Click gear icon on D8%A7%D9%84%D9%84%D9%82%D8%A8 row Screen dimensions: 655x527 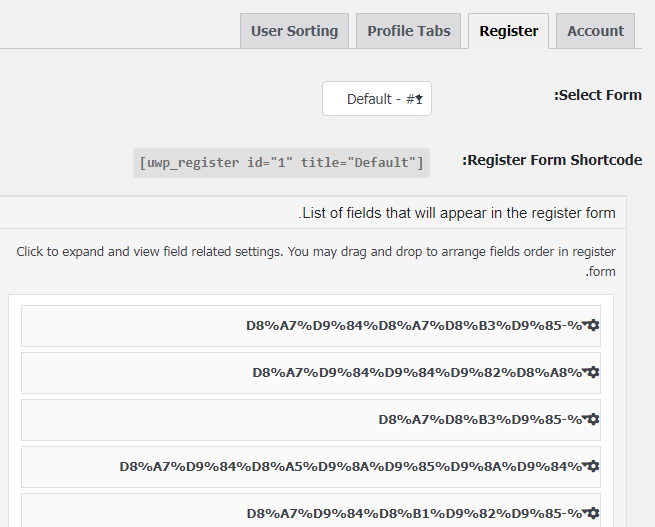(594, 372)
